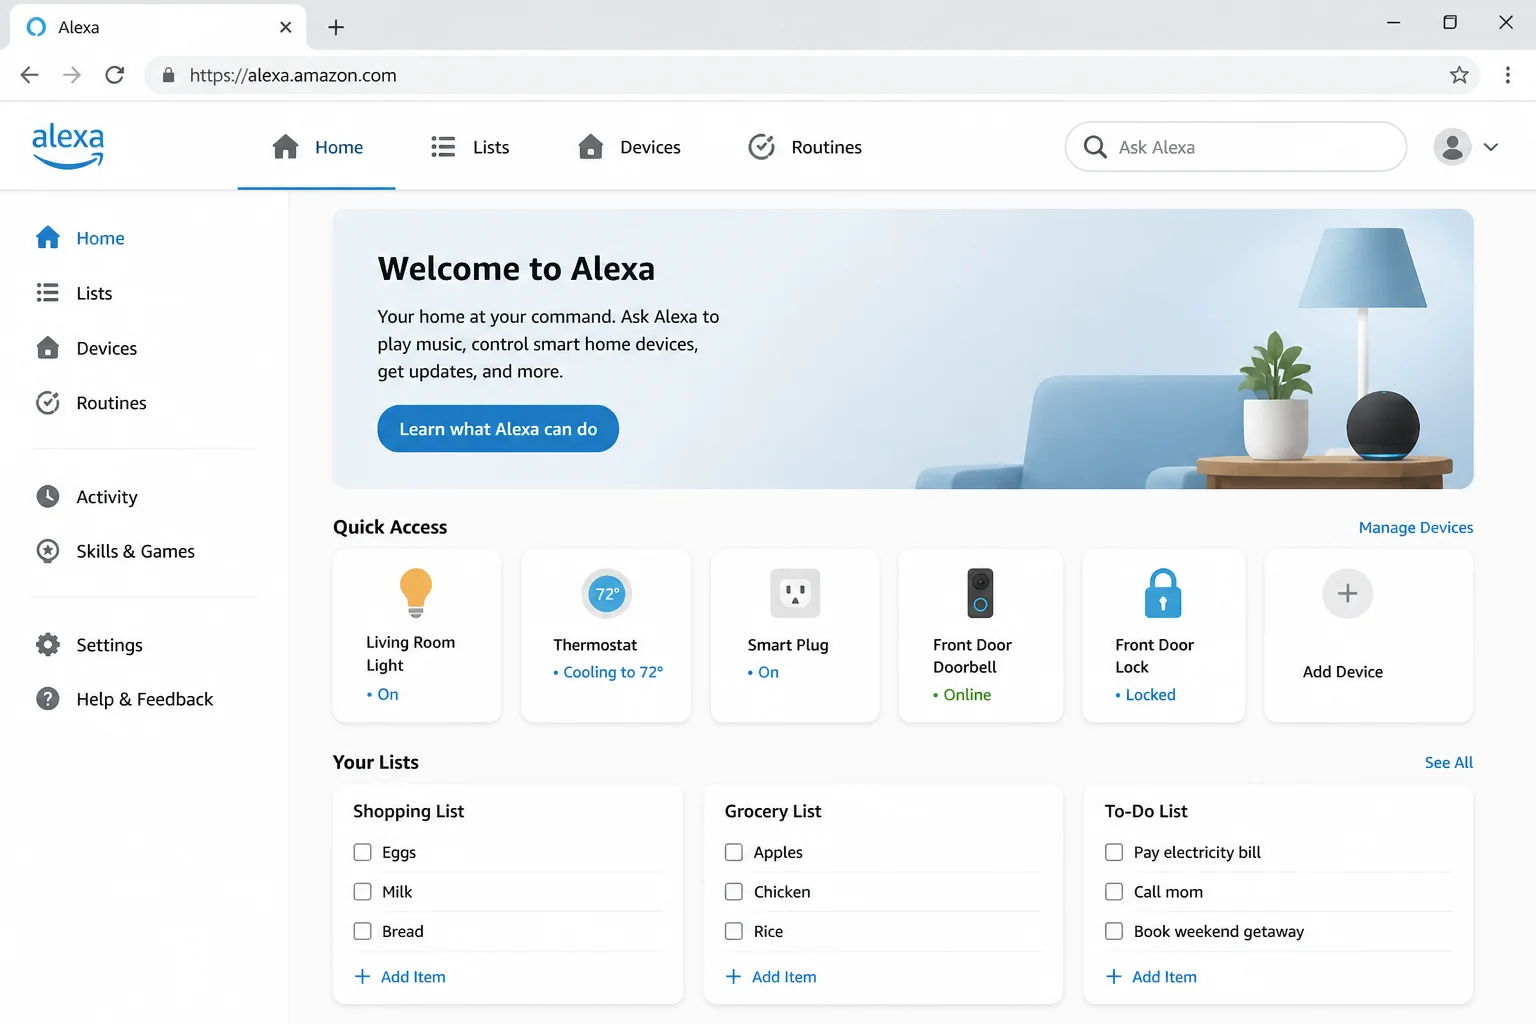The width and height of the screenshot is (1536, 1024).
Task: Click Skills & Games star icon
Action: pyautogui.click(x=48, y=550)
